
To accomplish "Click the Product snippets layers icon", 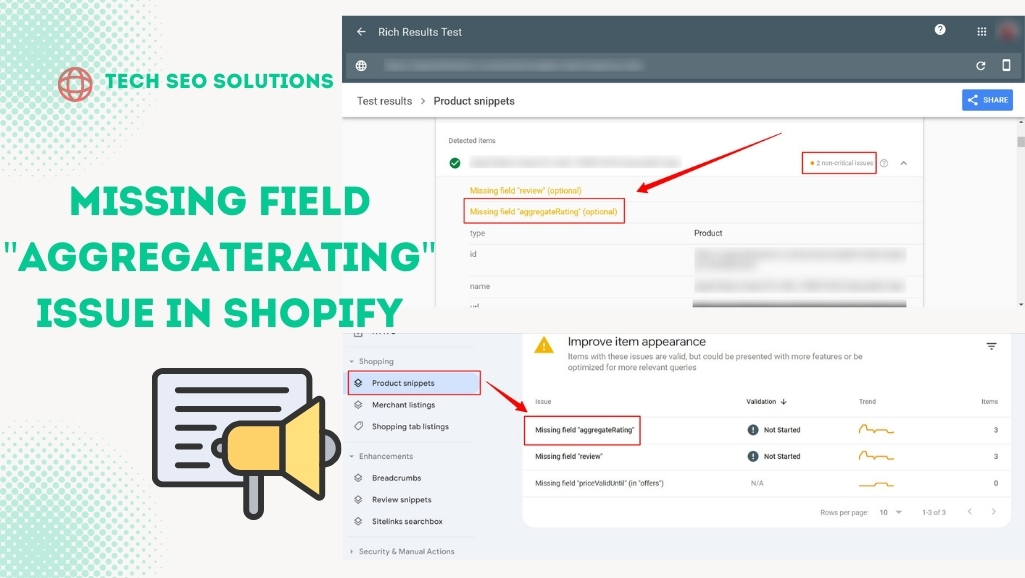I will tap(358, 383).
